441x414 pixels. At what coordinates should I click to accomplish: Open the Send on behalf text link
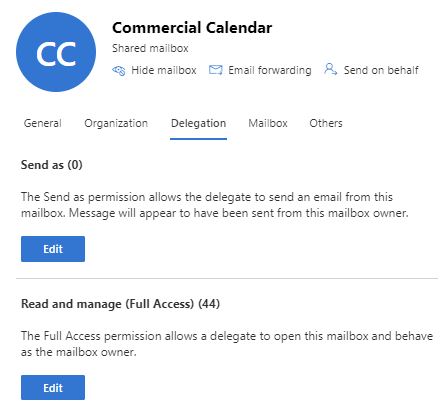pyautogui.click(x=381, y=70)
